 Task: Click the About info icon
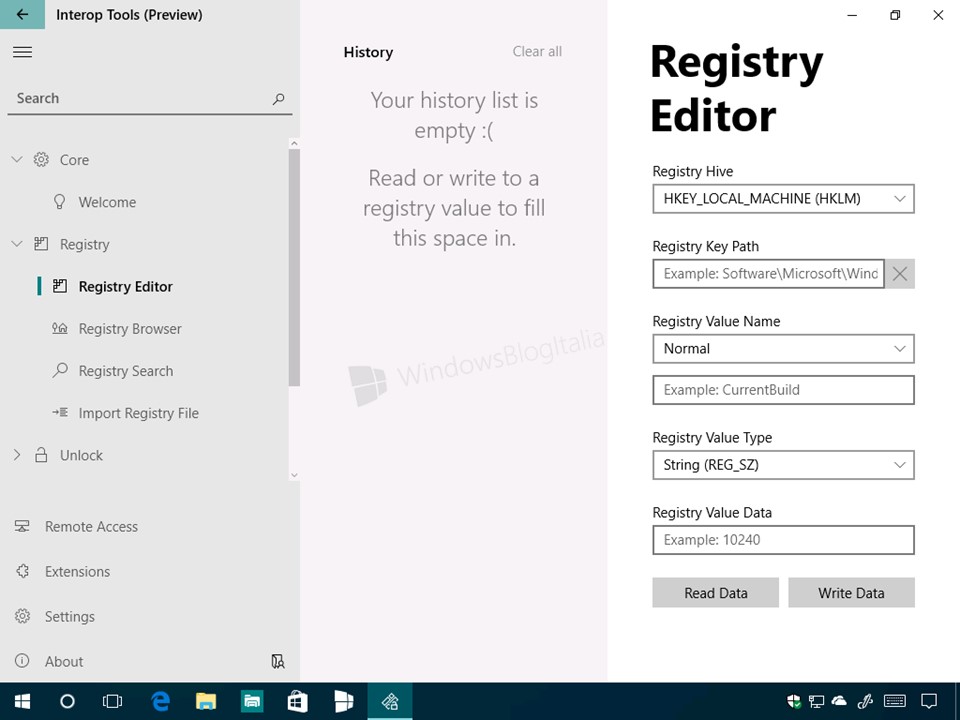pos(22,661)
